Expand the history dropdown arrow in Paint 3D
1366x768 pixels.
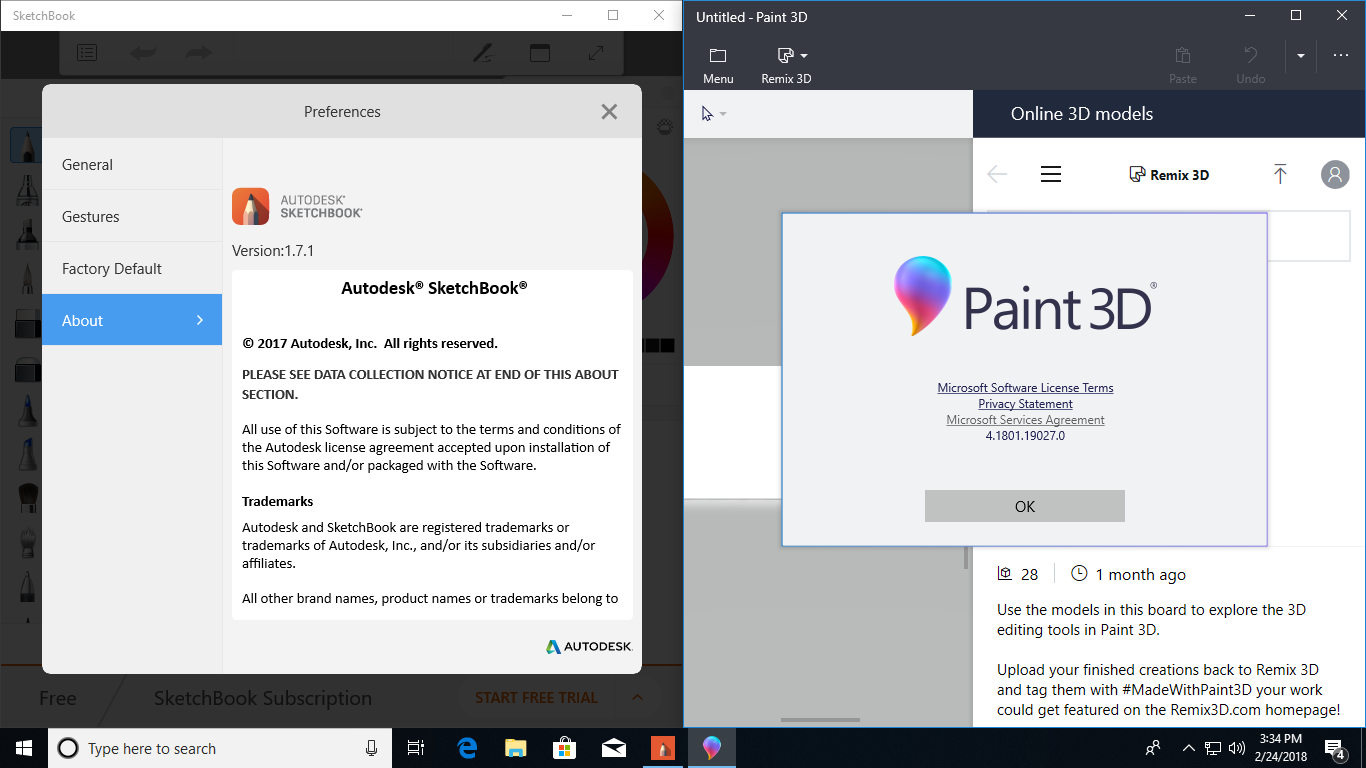pyautogui.click(x=1301, y=56)
